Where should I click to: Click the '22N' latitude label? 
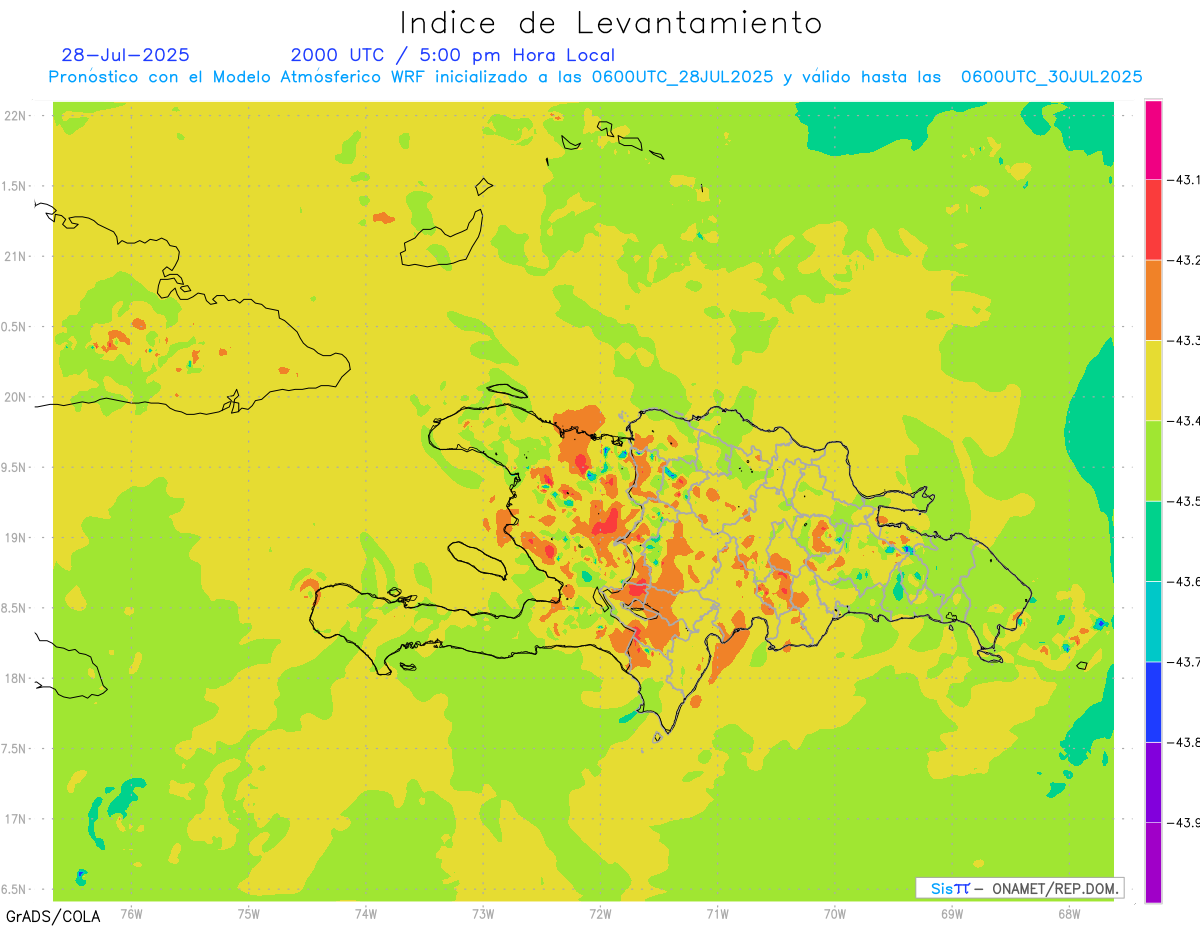(16, 116)
